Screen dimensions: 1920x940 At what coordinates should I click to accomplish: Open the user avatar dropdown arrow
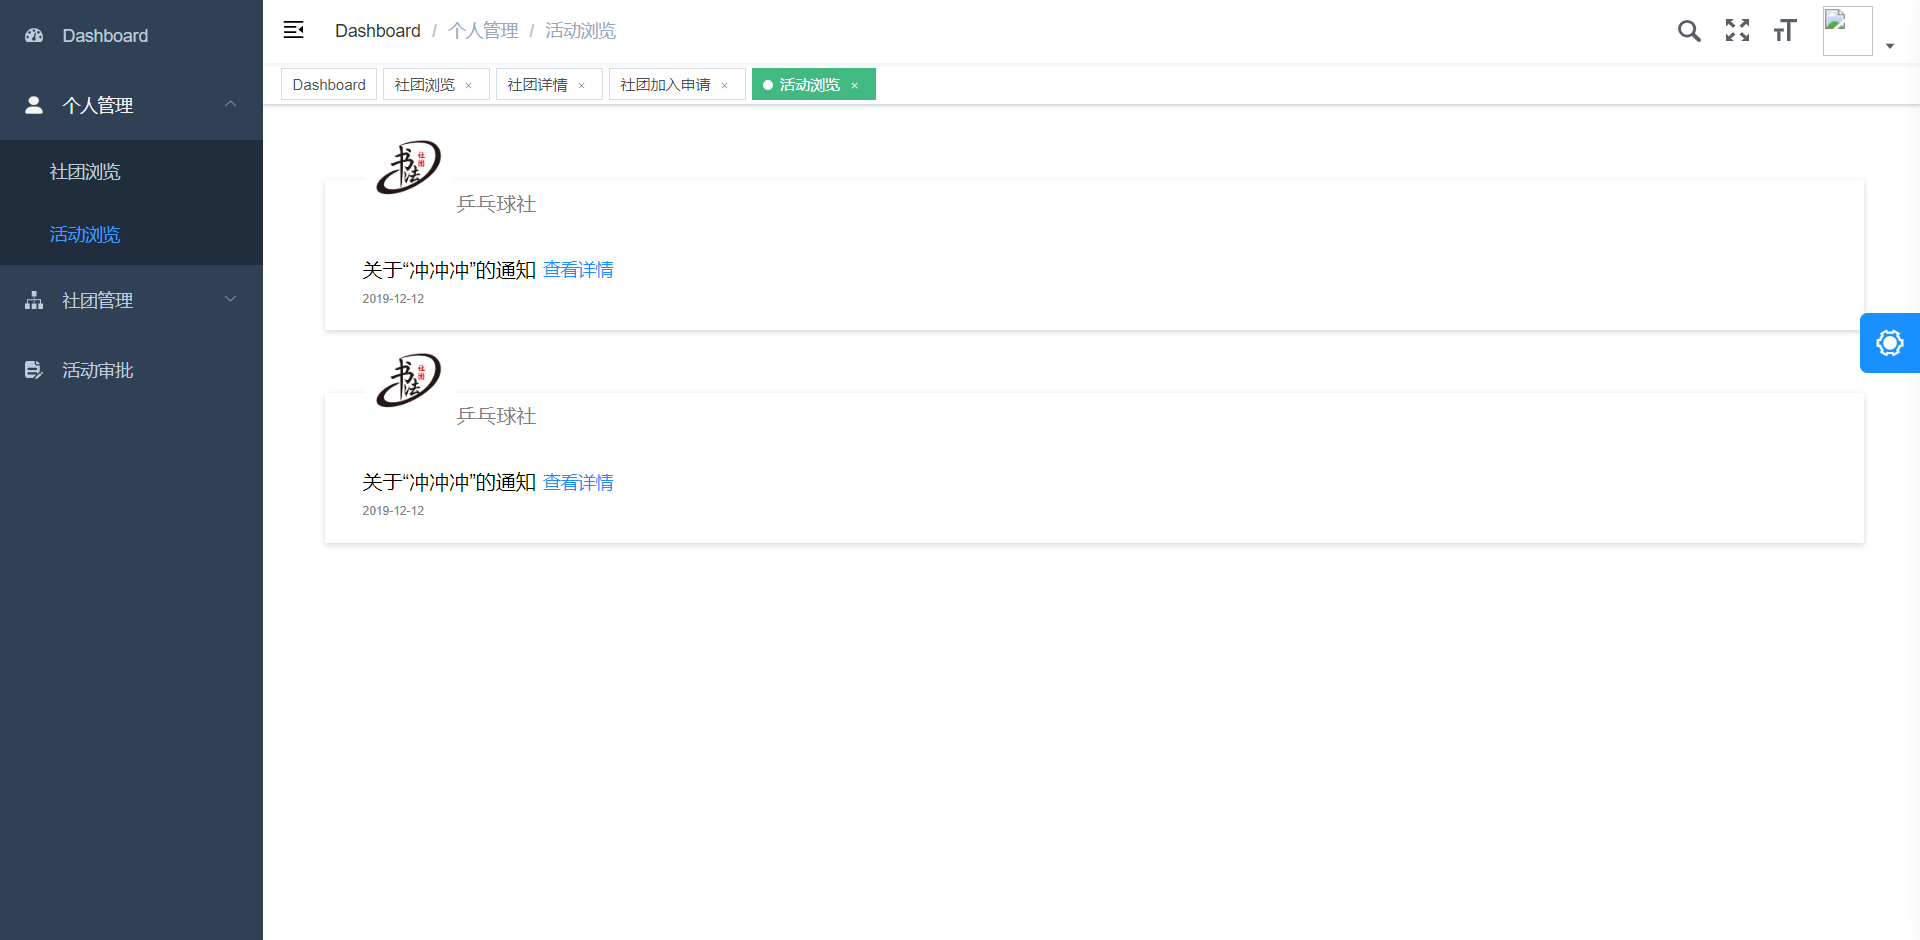coord(1890,46)
